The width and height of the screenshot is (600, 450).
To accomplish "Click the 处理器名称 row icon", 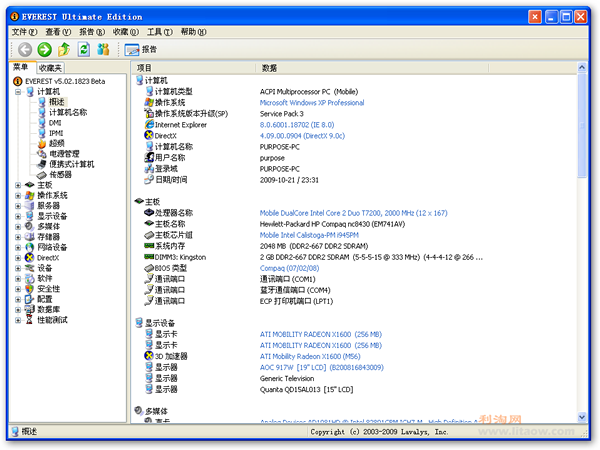I will [x=149, y=212].
